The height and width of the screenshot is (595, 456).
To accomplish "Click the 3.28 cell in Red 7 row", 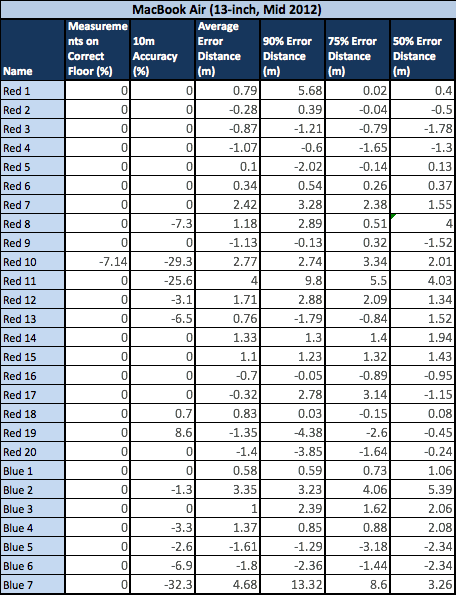I will (292, 205).
